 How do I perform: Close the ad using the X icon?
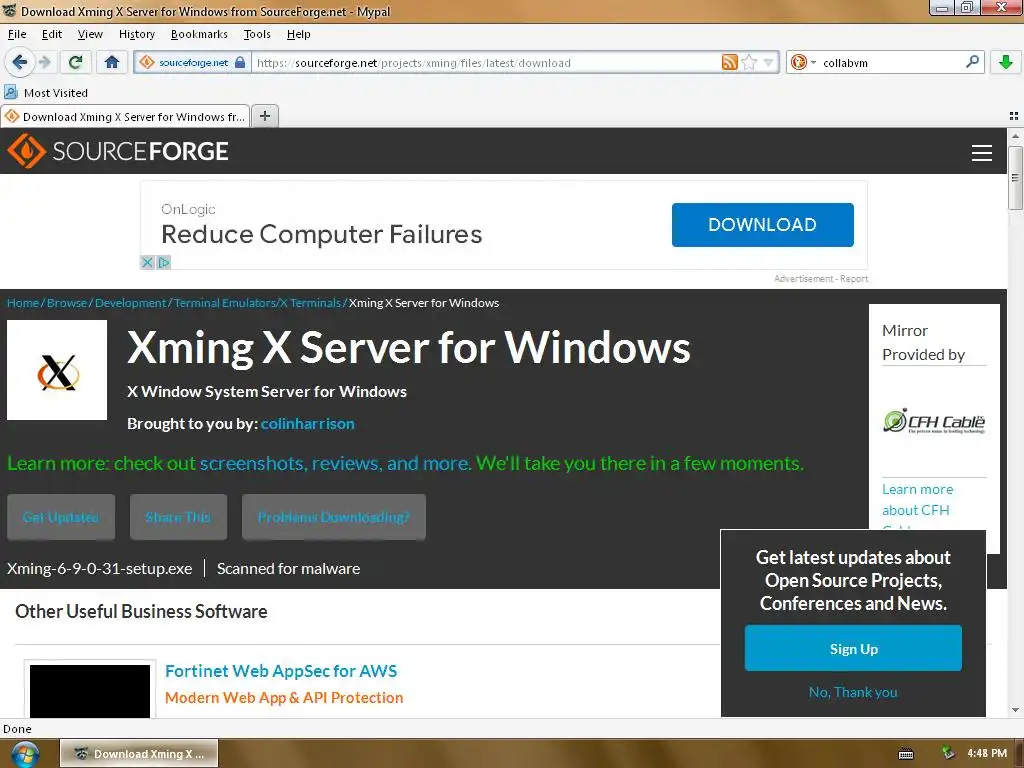point(148,263)
